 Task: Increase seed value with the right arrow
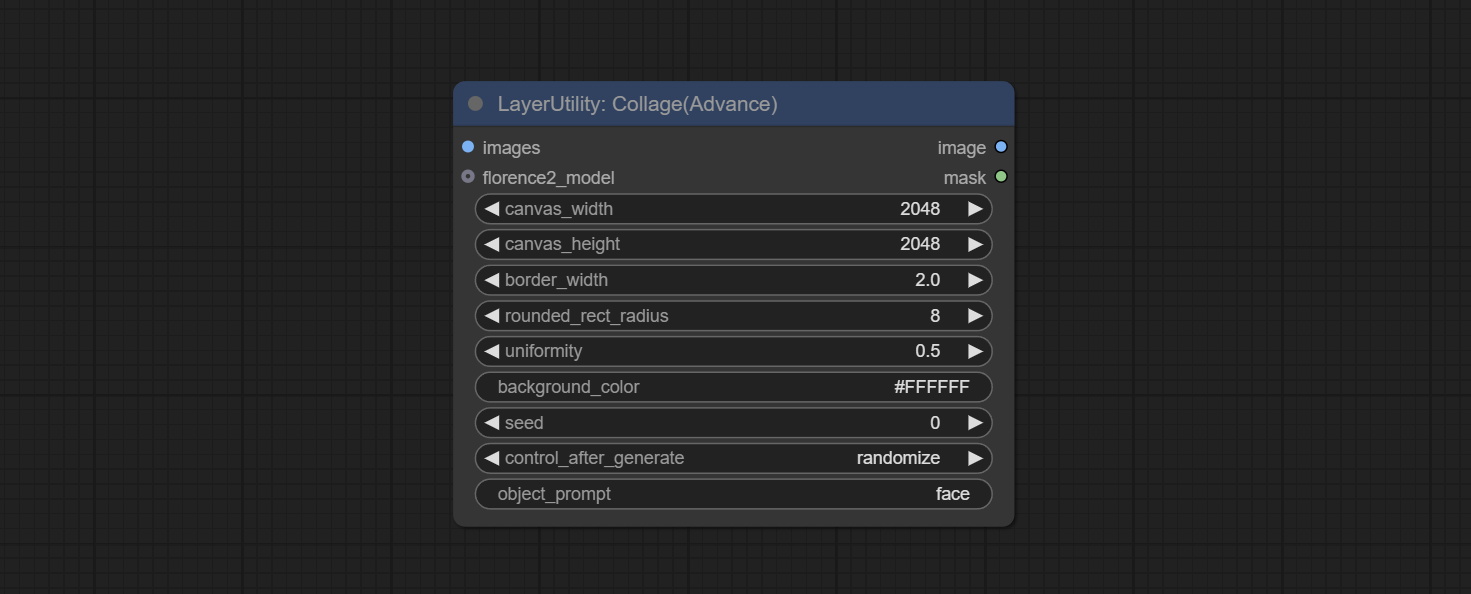point(975,423)
